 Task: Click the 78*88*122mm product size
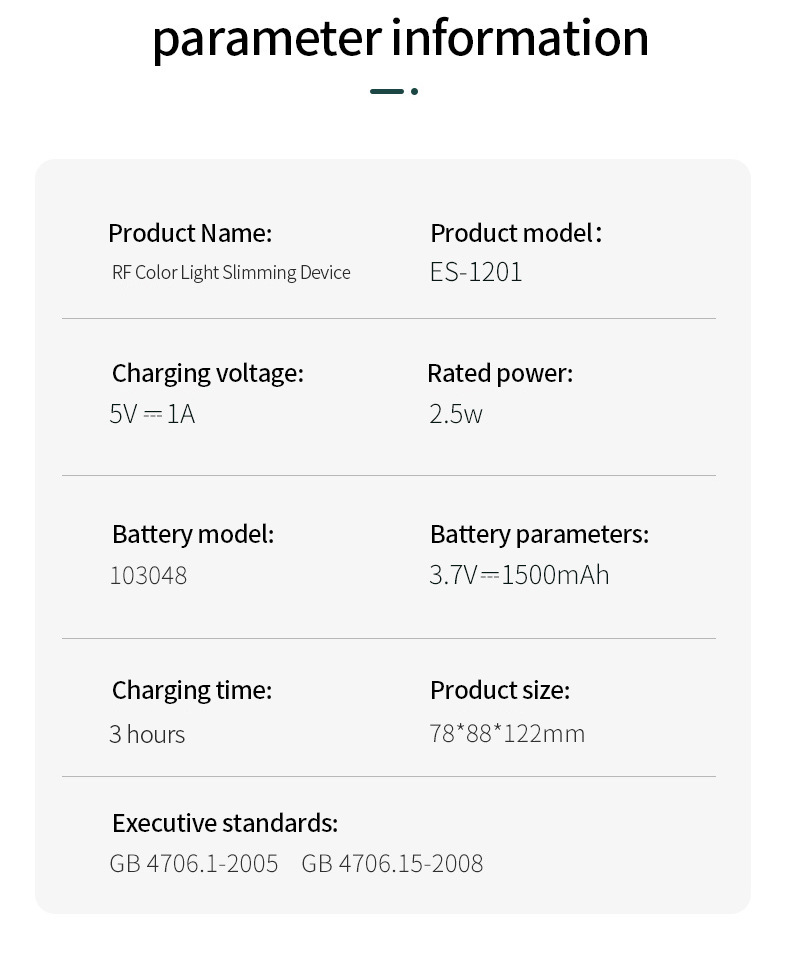(507, 733)
